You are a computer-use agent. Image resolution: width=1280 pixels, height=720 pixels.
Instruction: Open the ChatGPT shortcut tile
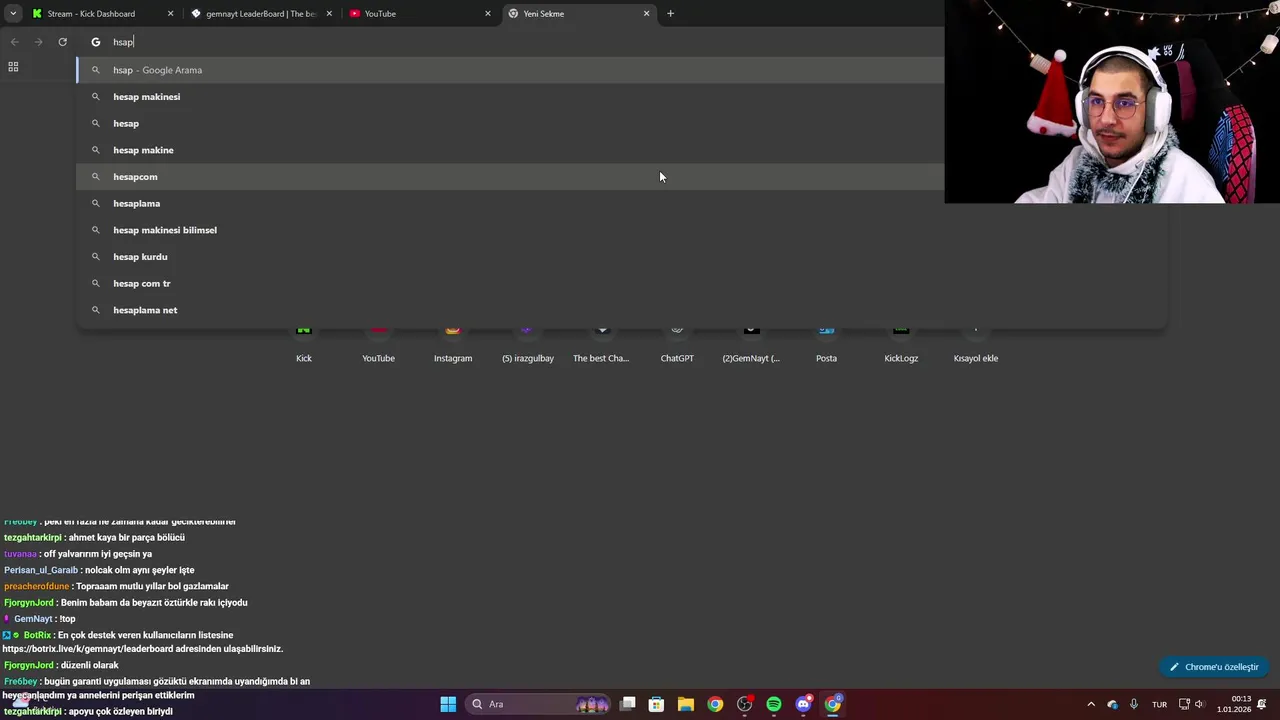click(x=677, y=344)
